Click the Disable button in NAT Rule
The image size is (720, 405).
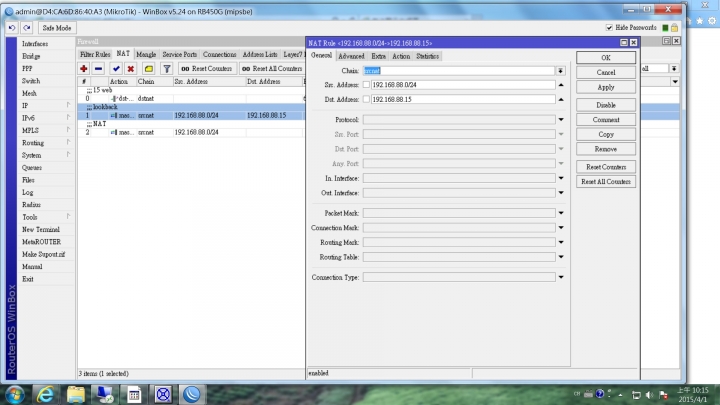[x=606, y=105]
